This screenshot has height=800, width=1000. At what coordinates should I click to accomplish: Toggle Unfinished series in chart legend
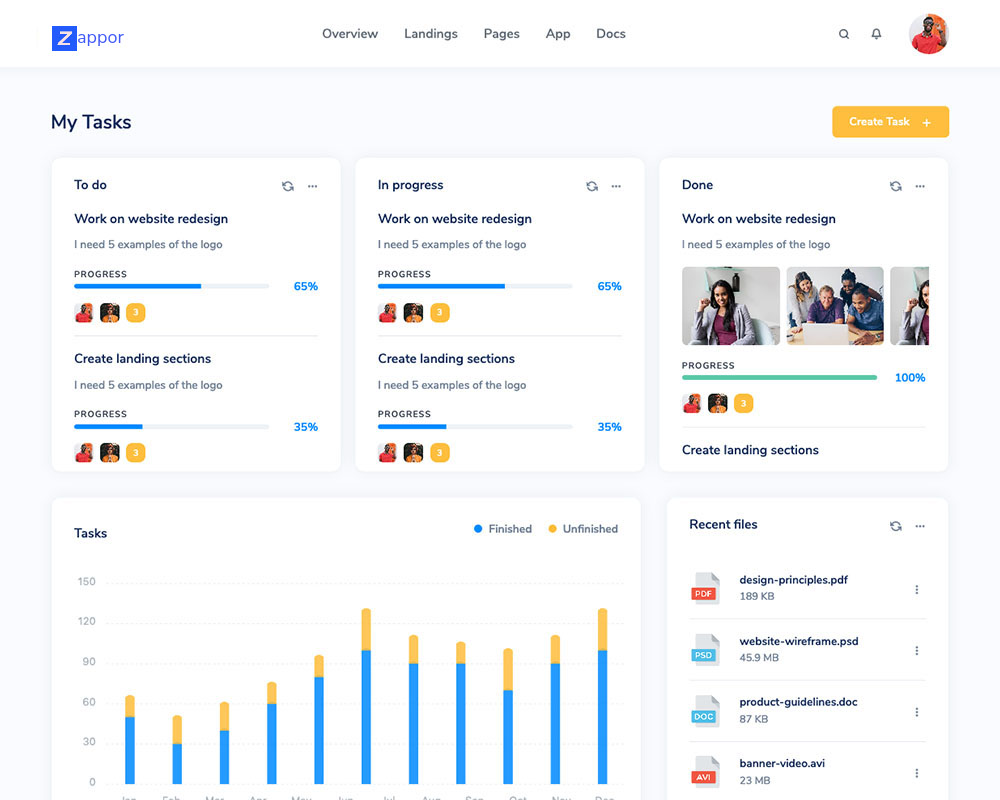pos(582,529)
